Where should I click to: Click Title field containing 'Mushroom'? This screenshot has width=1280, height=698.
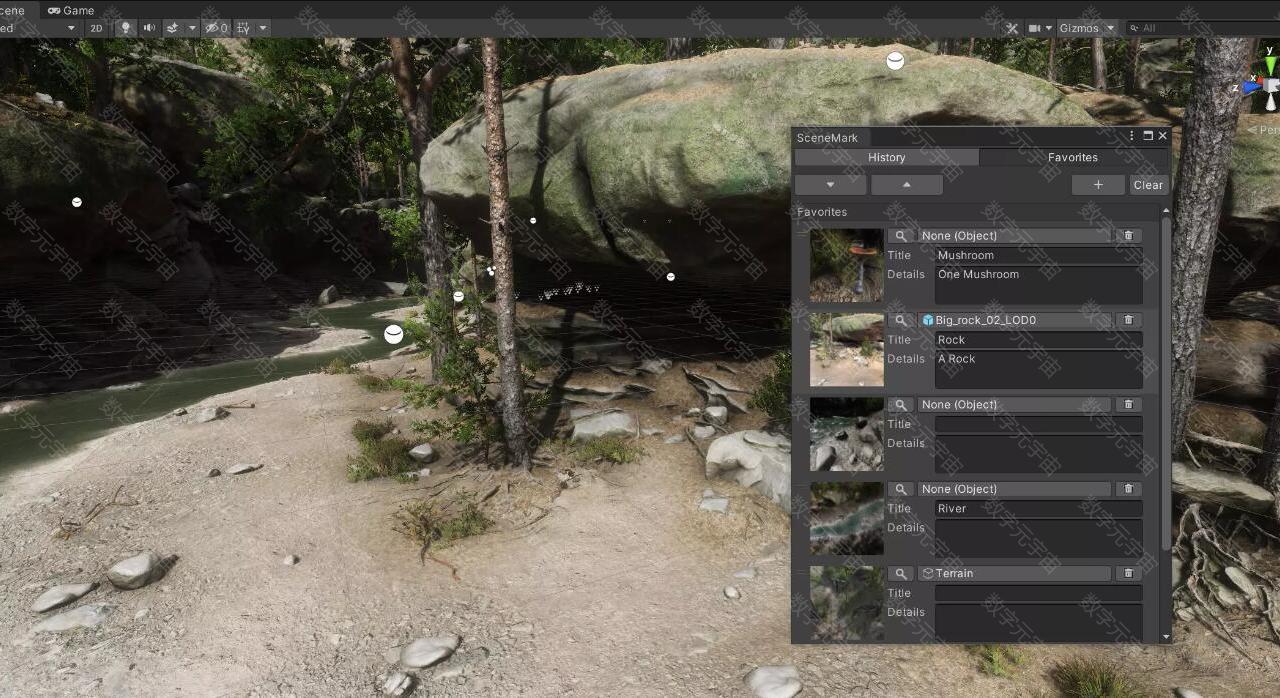point(1038,255)
